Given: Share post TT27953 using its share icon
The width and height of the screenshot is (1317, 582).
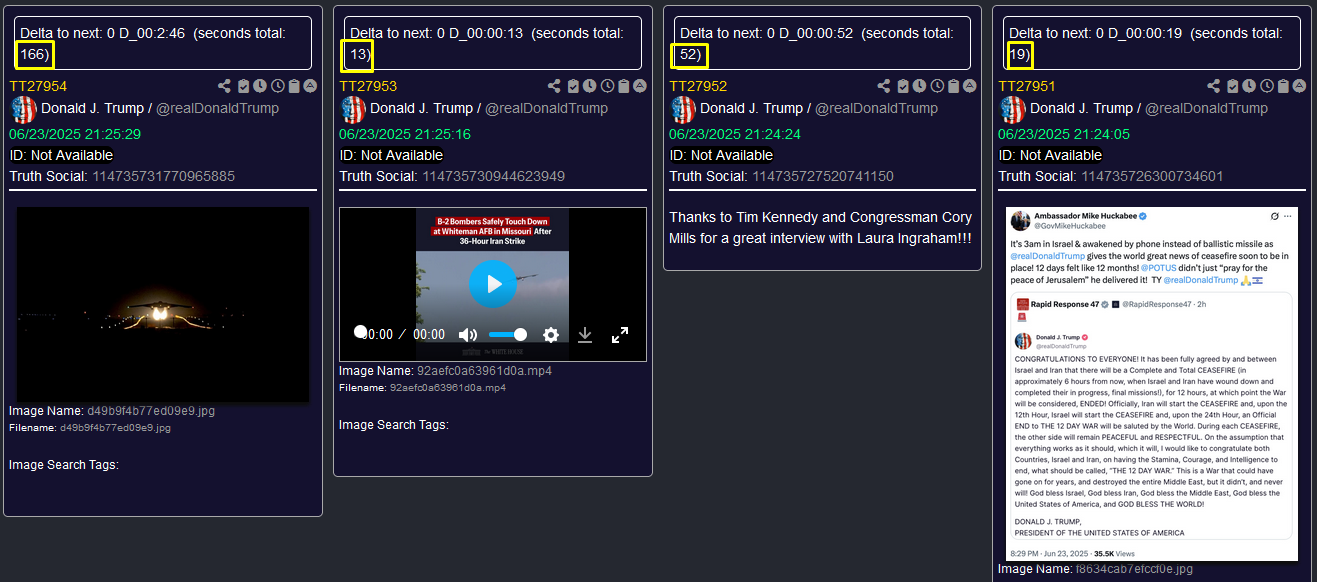Looking at the screenshot, I should pos(555,86).
